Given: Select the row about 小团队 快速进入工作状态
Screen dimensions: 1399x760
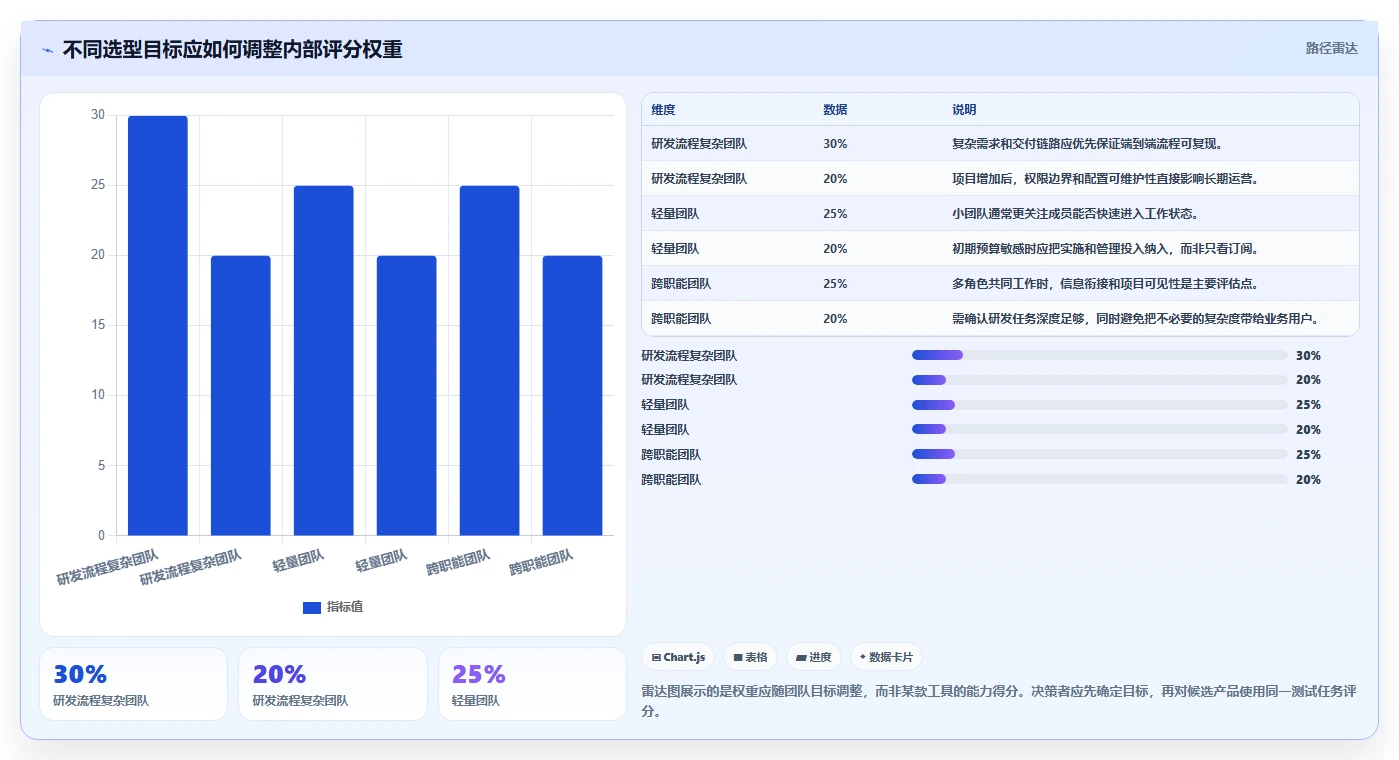Looking at the screenshot, I should coord(1000,214).
